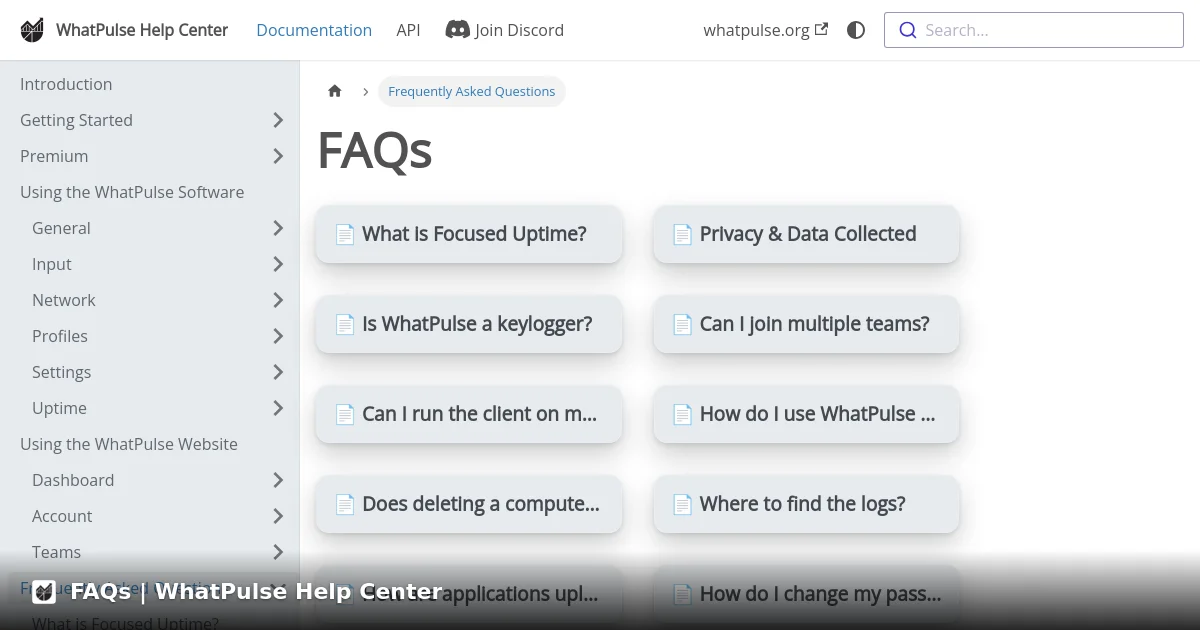This screenshot has height=630, width=1200.
Task: Expand the Dashboard chevron
Action: pyautogui.click(x=278, y=480)
